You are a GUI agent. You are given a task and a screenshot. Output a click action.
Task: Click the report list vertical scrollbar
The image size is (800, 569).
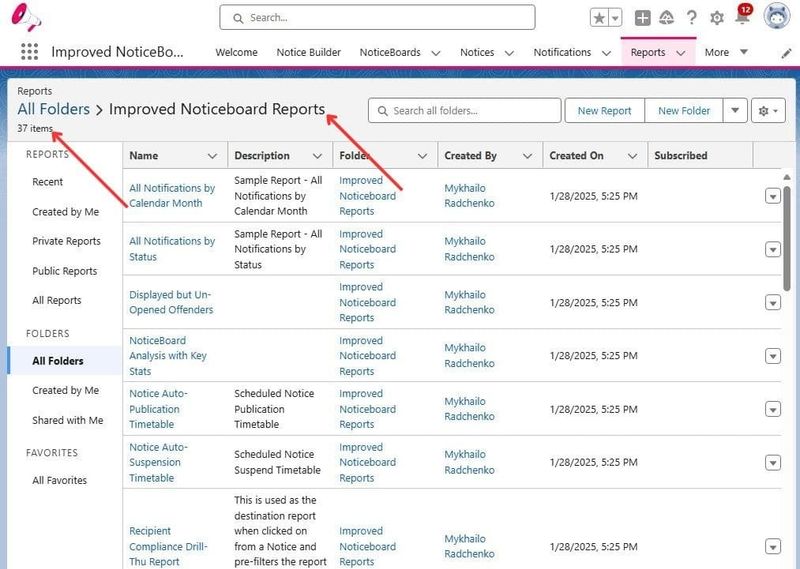coord(787,238)
